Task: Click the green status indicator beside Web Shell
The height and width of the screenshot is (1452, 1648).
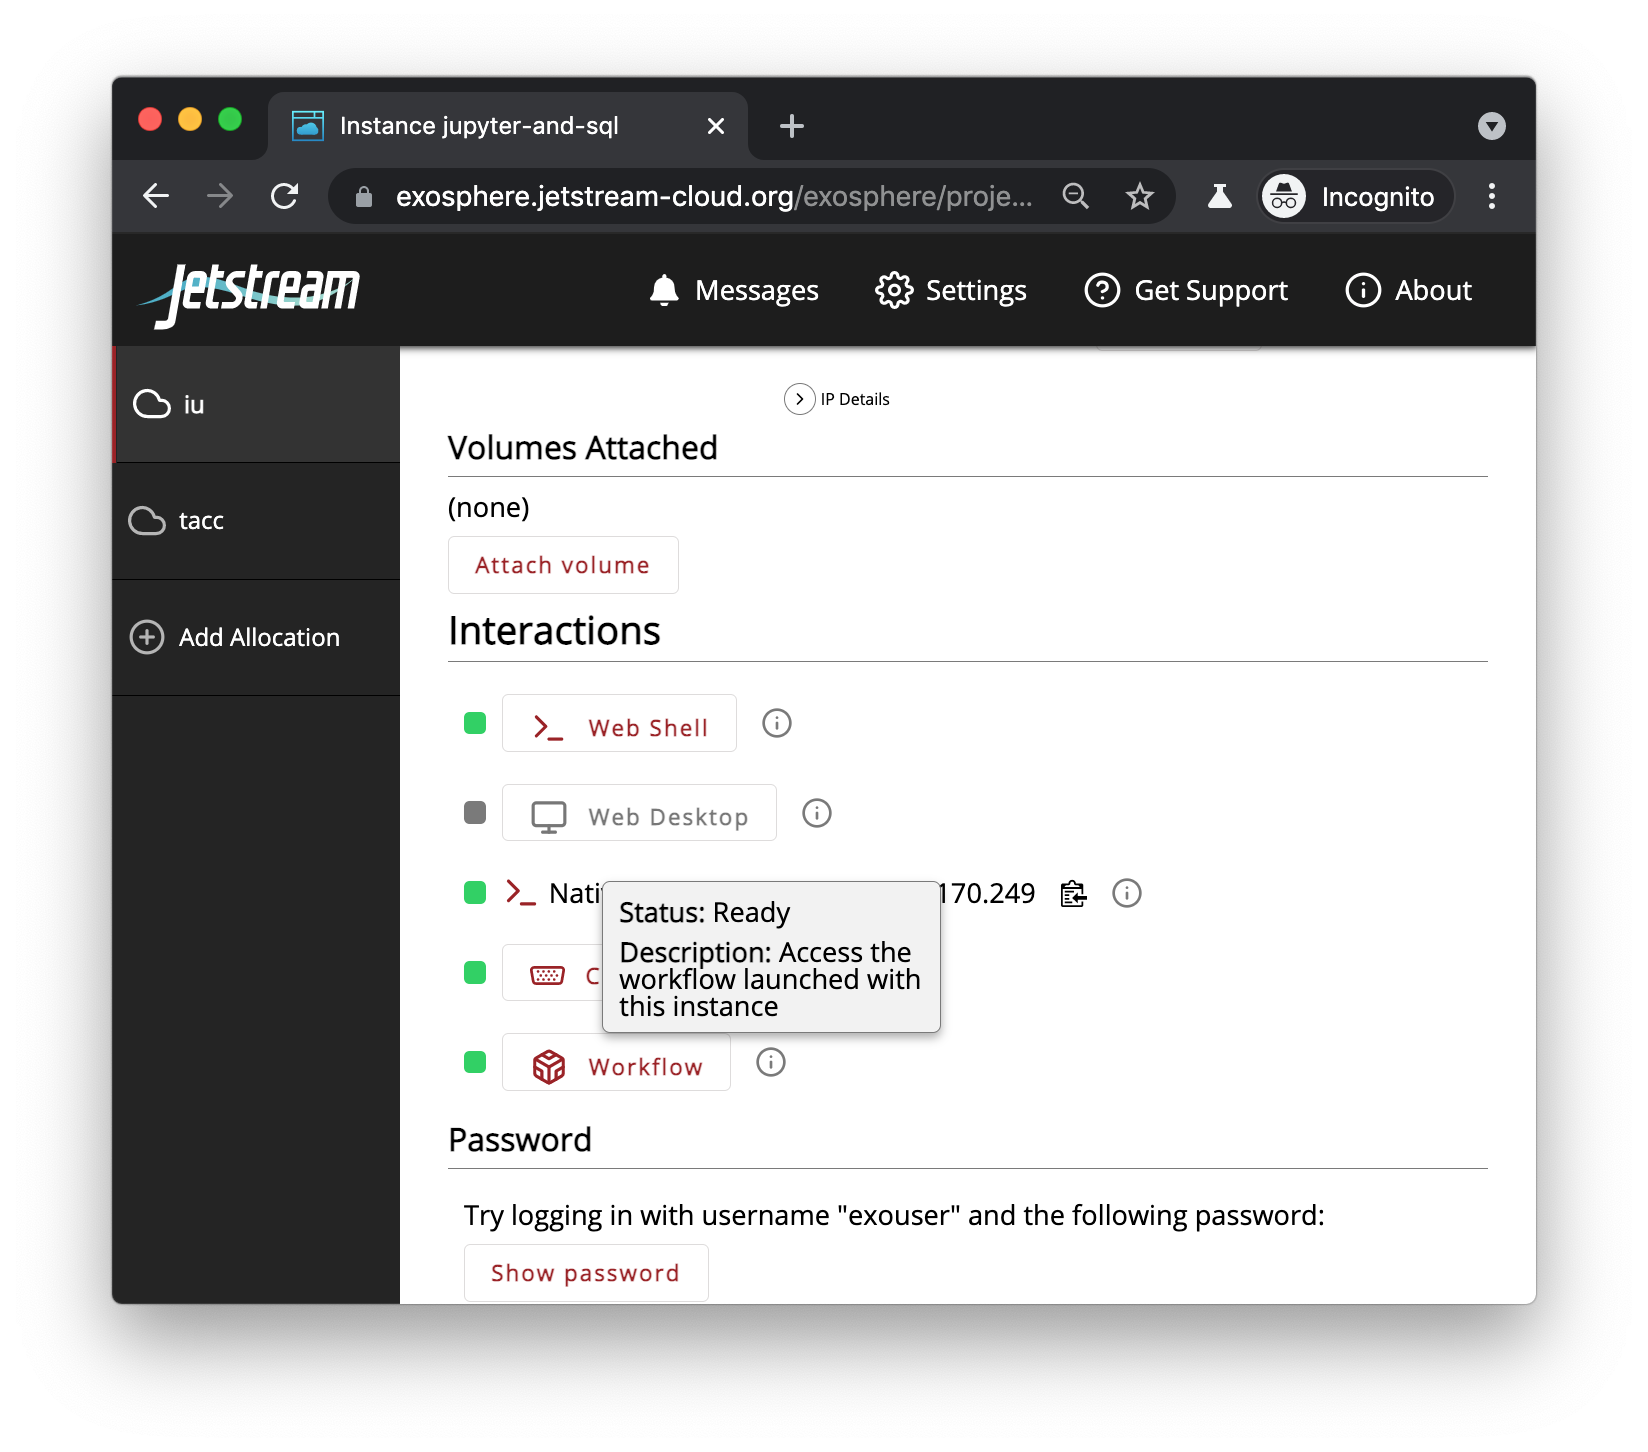Action: click(473, 722)
